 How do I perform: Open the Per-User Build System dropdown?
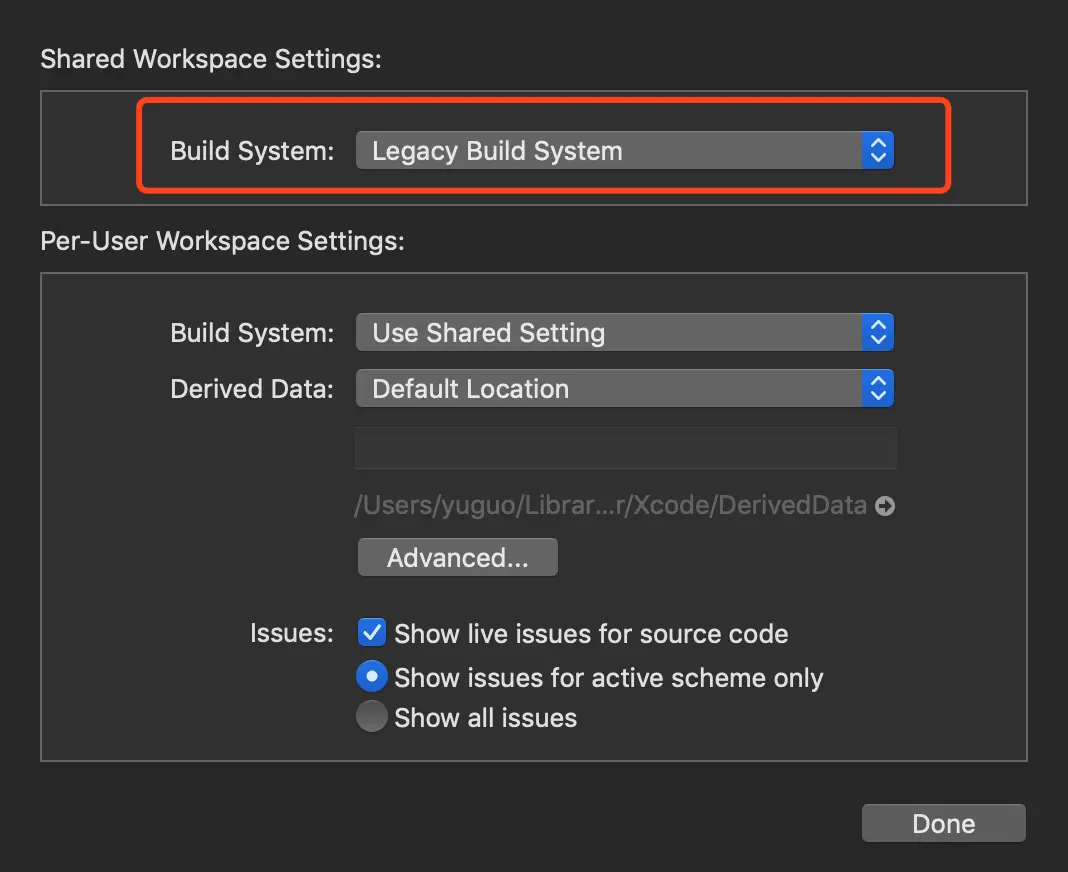625,332
